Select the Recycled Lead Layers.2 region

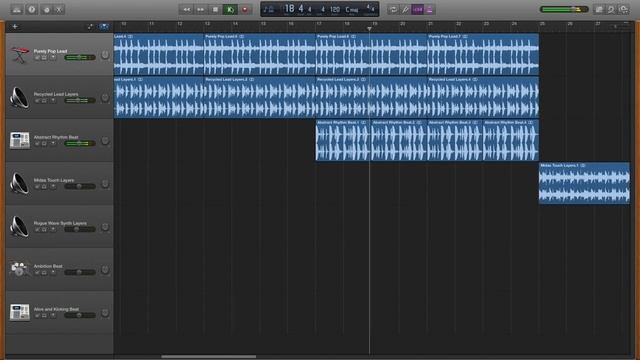tap(260, 97)
